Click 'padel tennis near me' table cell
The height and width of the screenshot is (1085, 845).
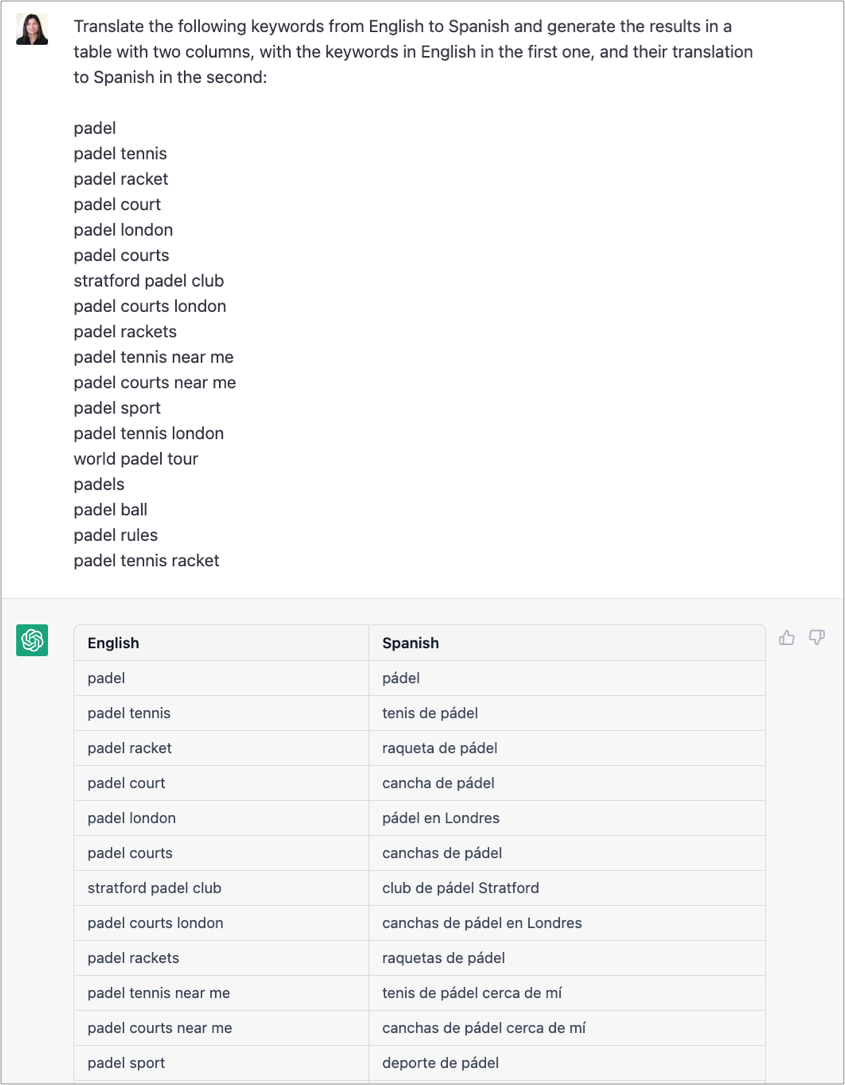click(x=158, y=993)
